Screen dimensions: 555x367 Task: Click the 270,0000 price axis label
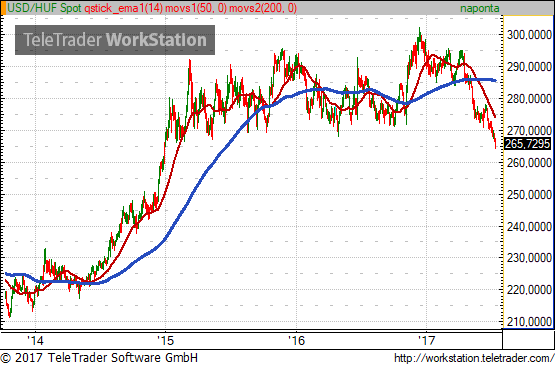tap(529, 130)
